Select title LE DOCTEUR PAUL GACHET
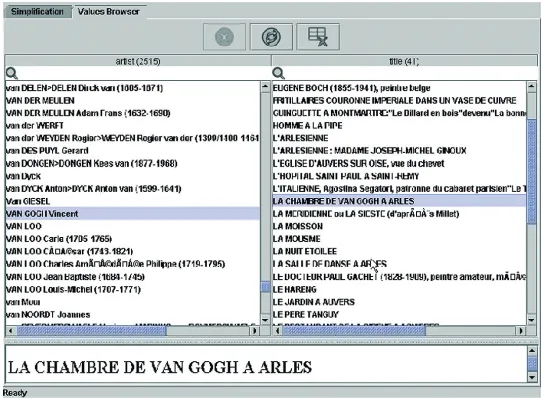This screenshot has width=542, height=398. (x=399, y=277)
